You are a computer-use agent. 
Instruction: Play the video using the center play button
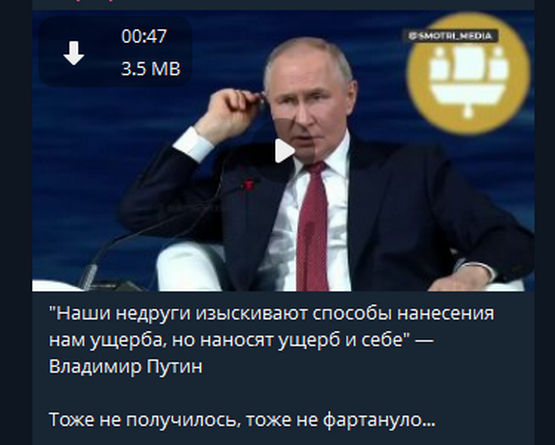tap(284, 151)
